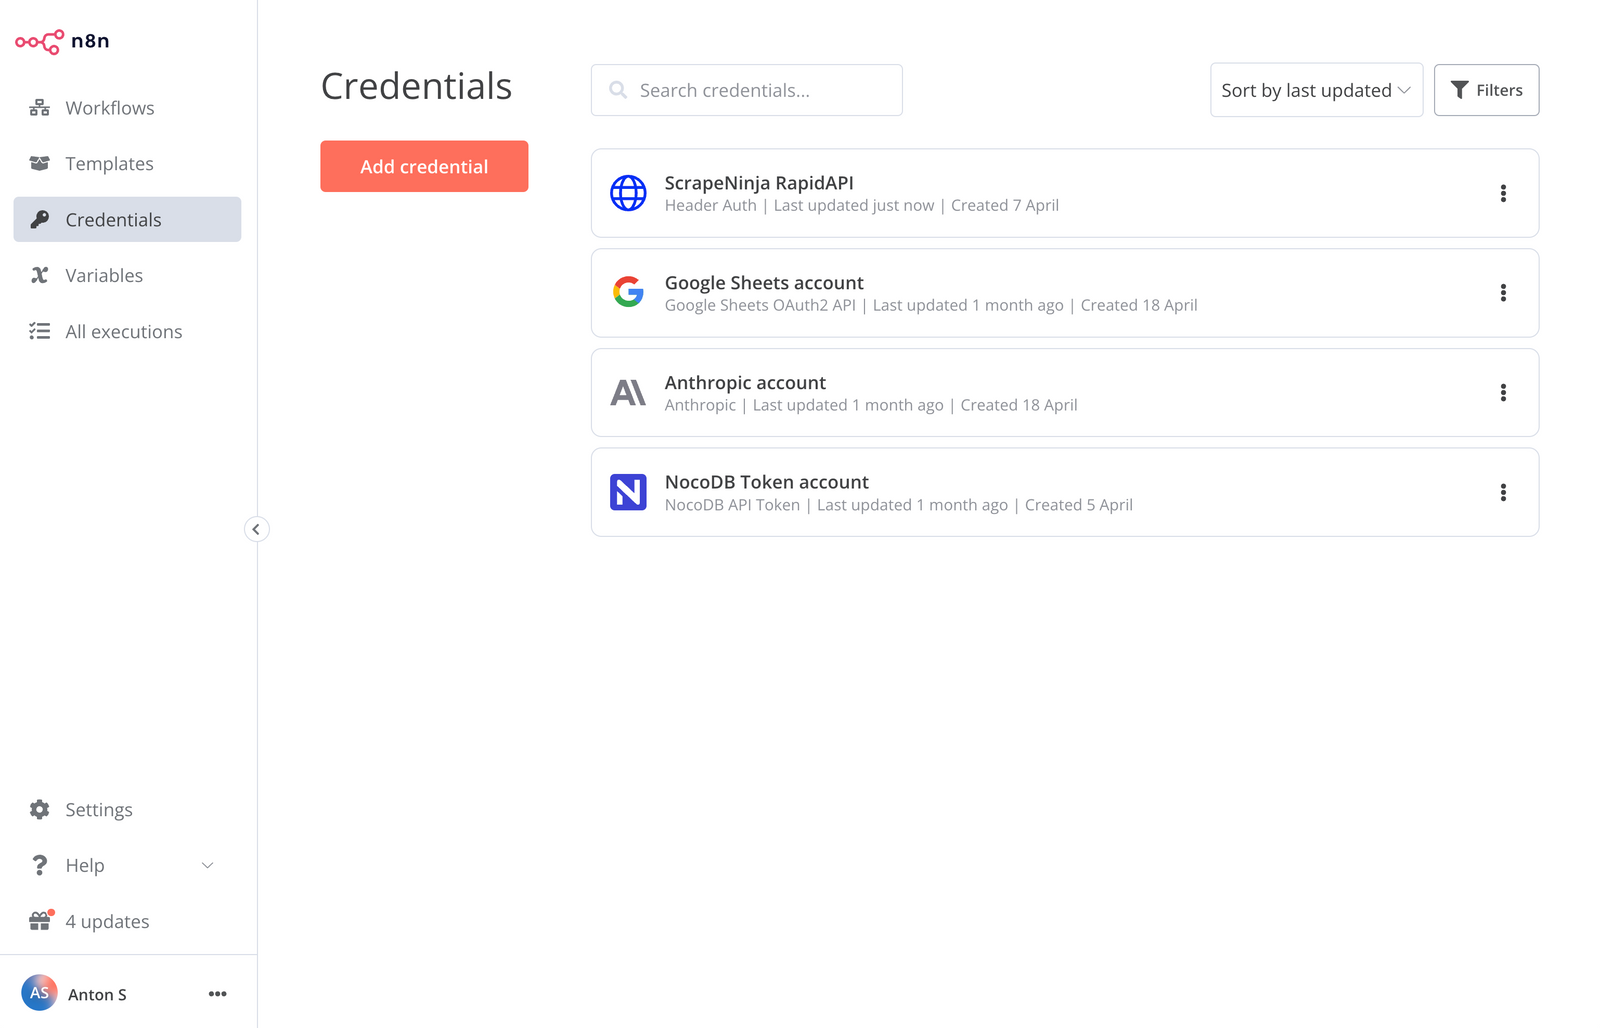View All executions
Viewport: 1600px width, 1028px height.
pos(123,332)
